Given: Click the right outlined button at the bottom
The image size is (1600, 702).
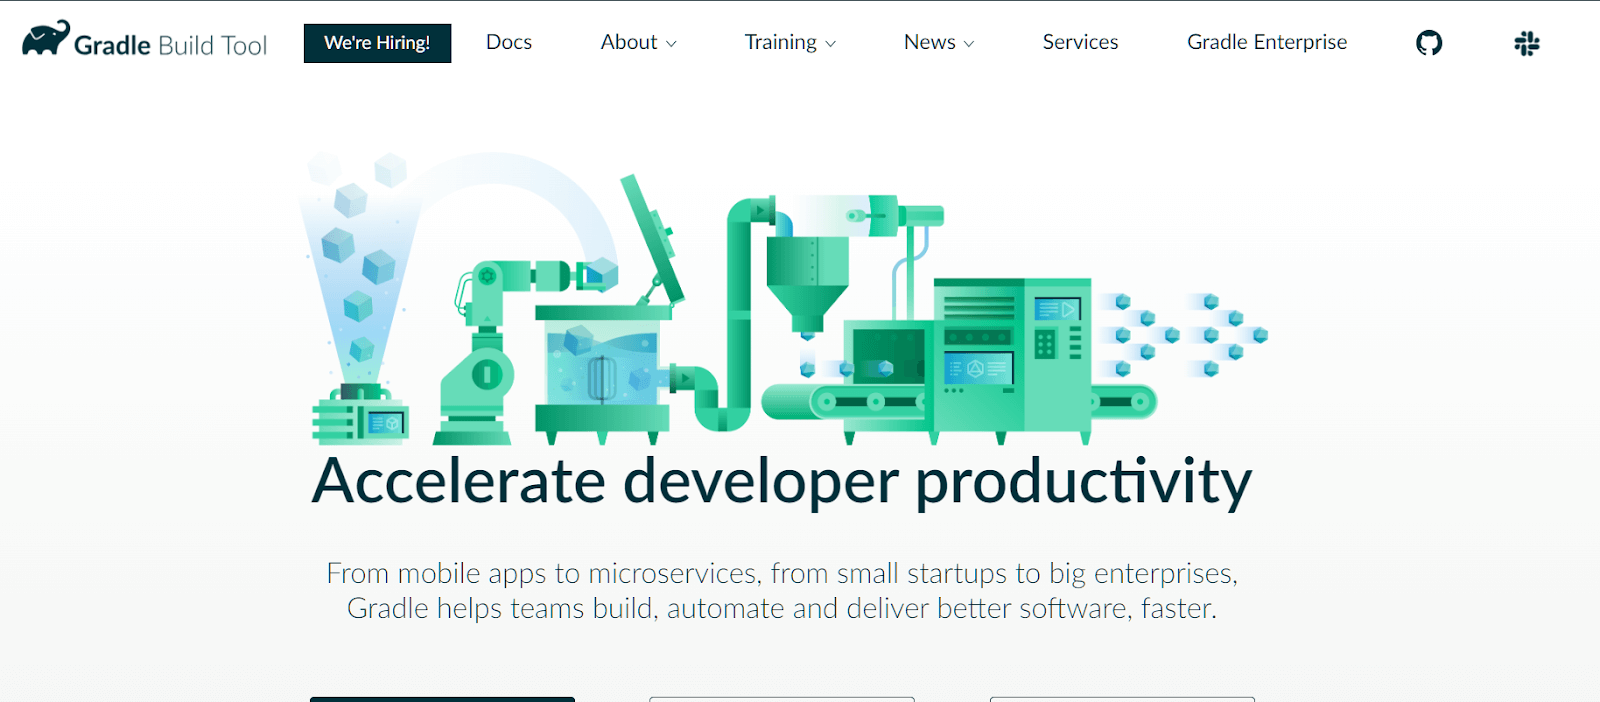Looking at the screenshot, I should pos(1121,698).
